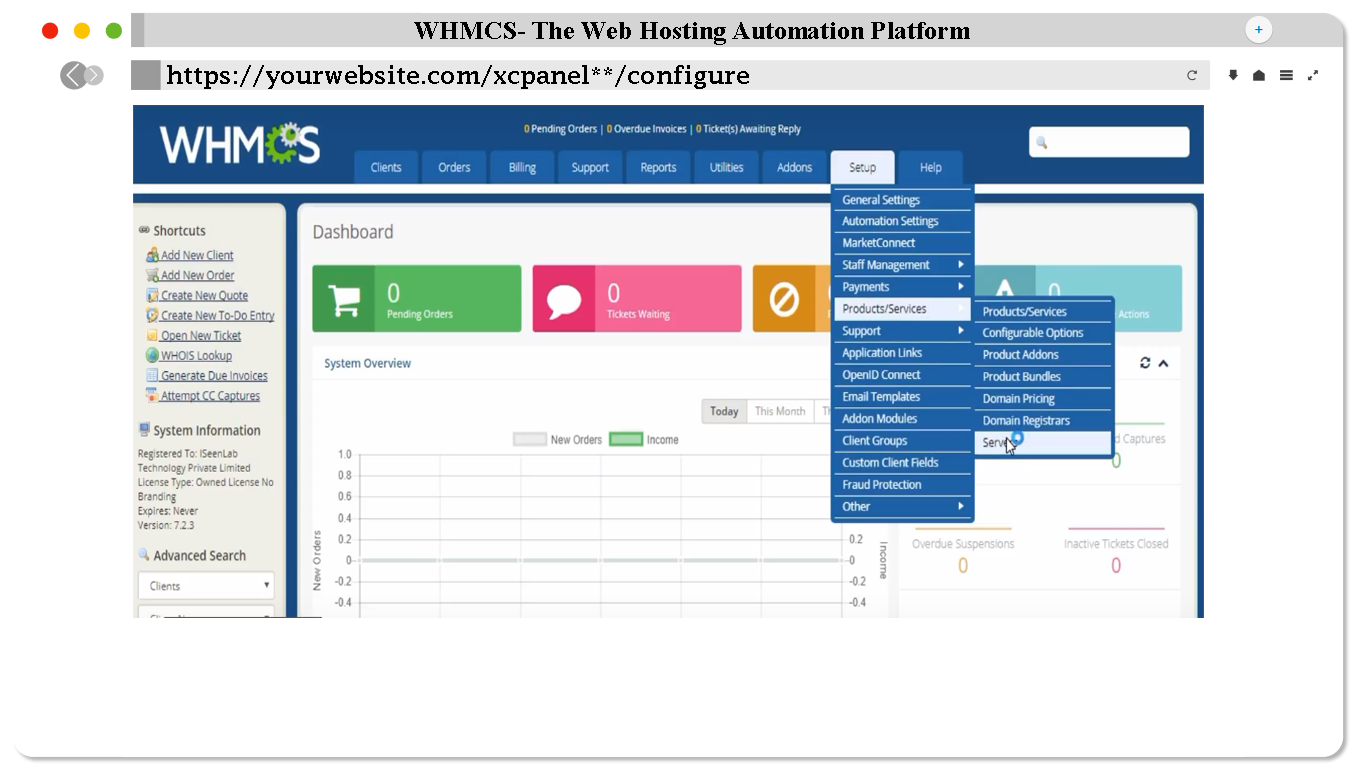Click the browser reload icon in the address bar

[1192, 75]
